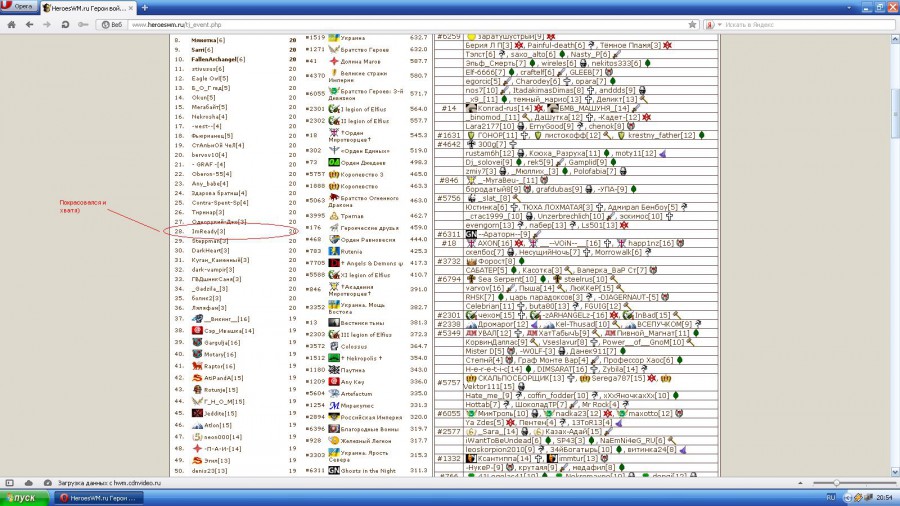Navigate back with the back arrow

click(29, 25)
